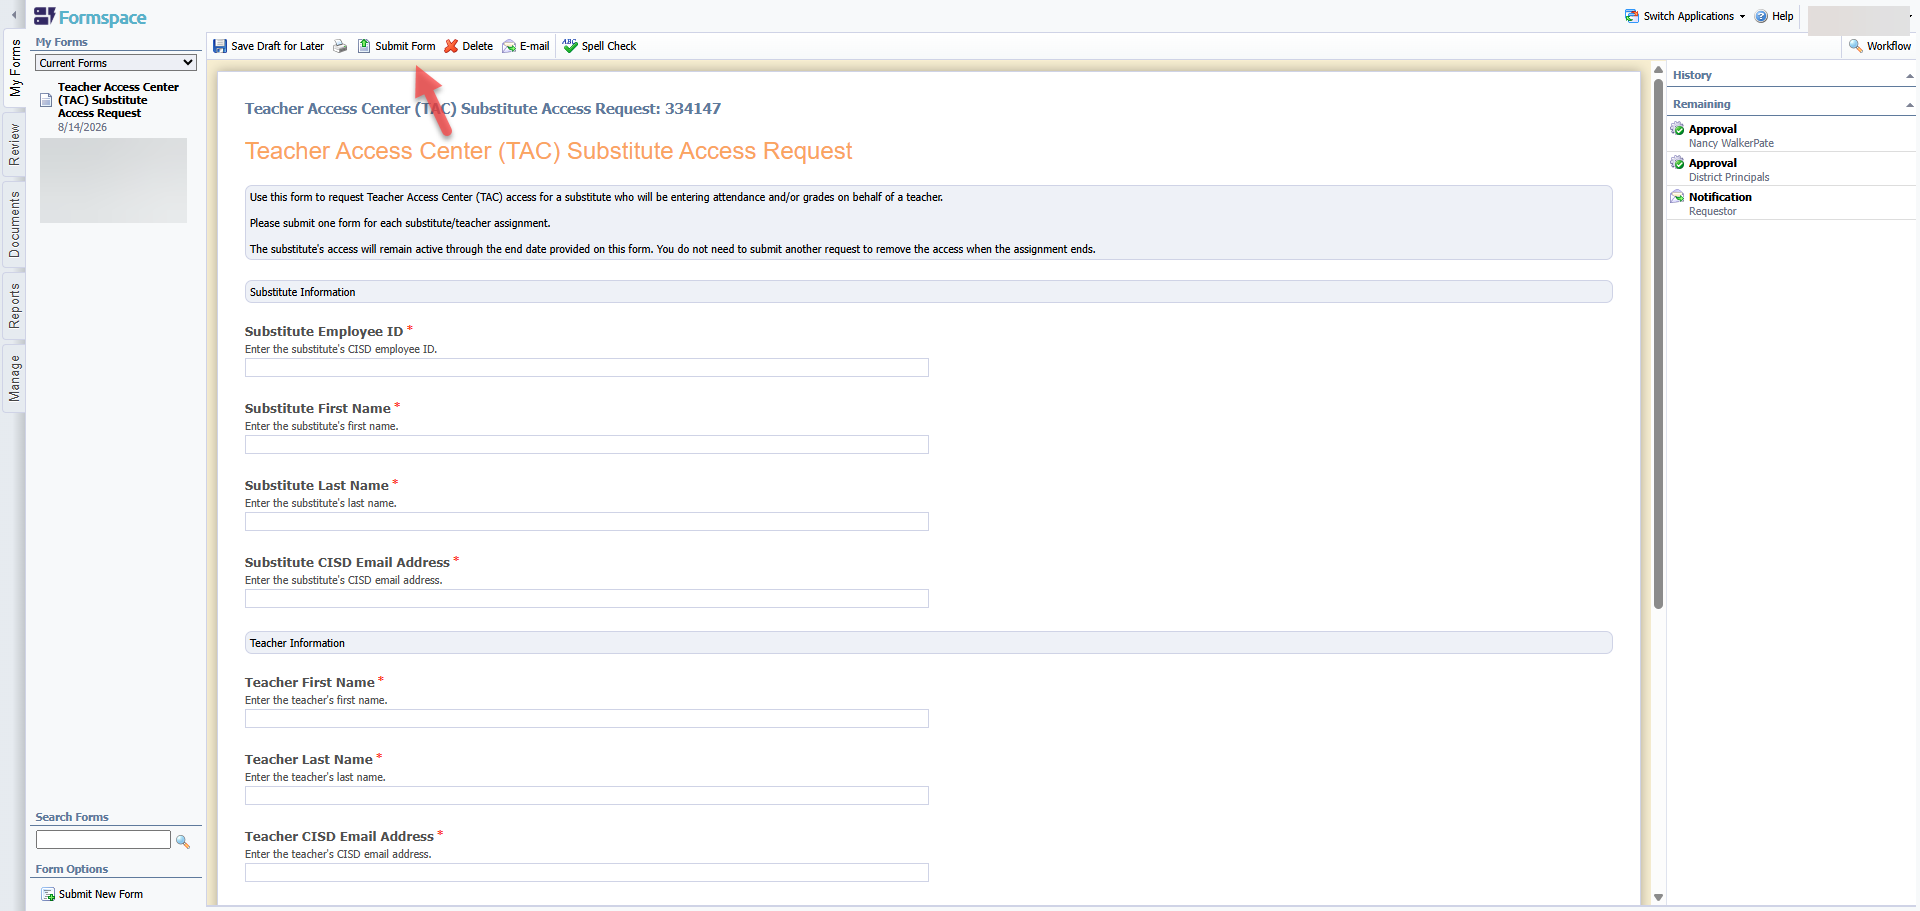1920x911 pixels.
Task: Click the "Search Forms" label
Action: point(72,817)
